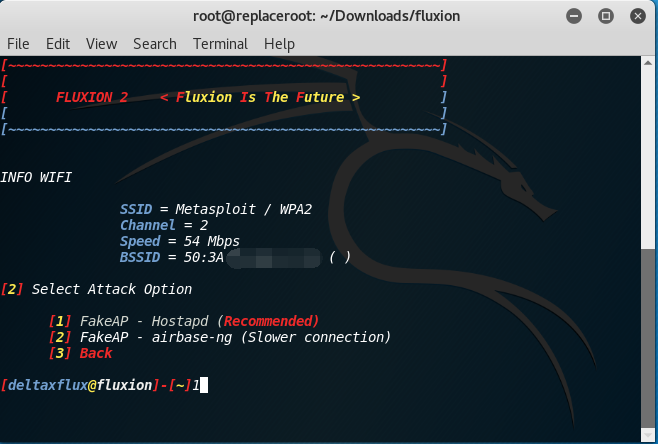Open the View menu
Viewport: 658px width, 444px height.
click(x=102, y=44)
